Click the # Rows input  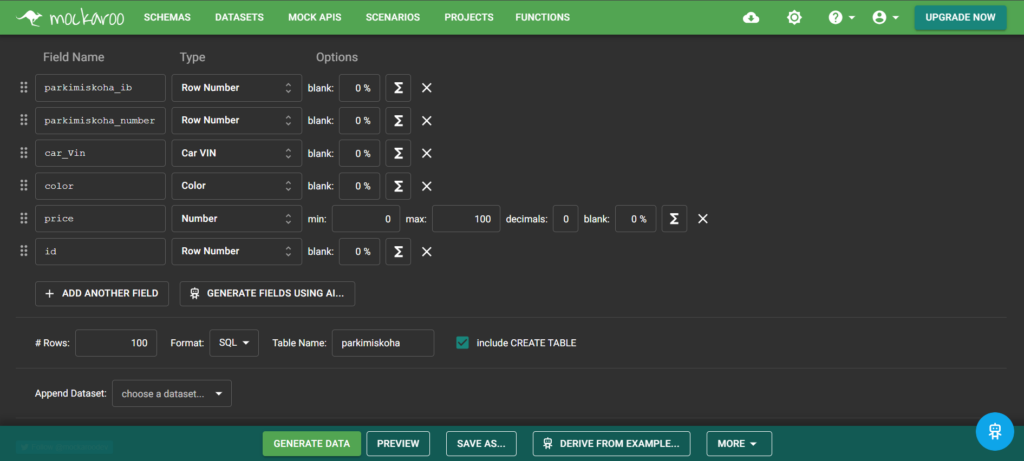tap(116, 343)
